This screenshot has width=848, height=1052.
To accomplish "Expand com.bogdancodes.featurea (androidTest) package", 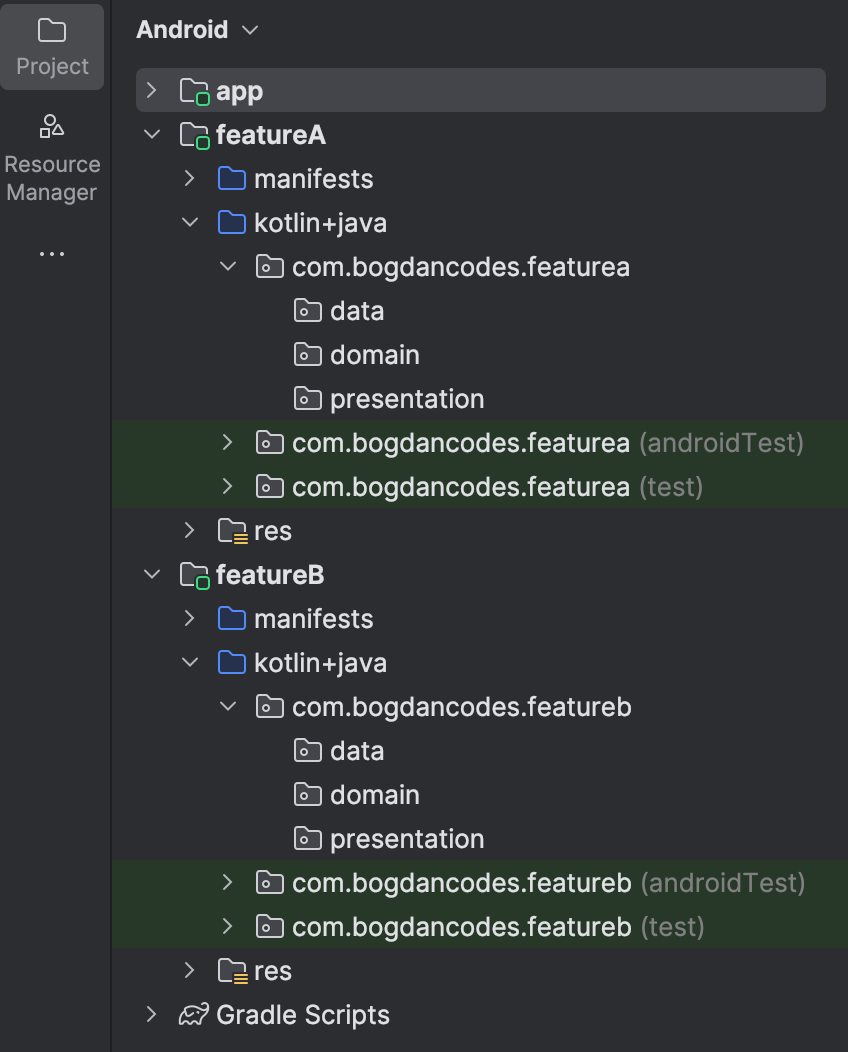I will (x=227, y=442).
